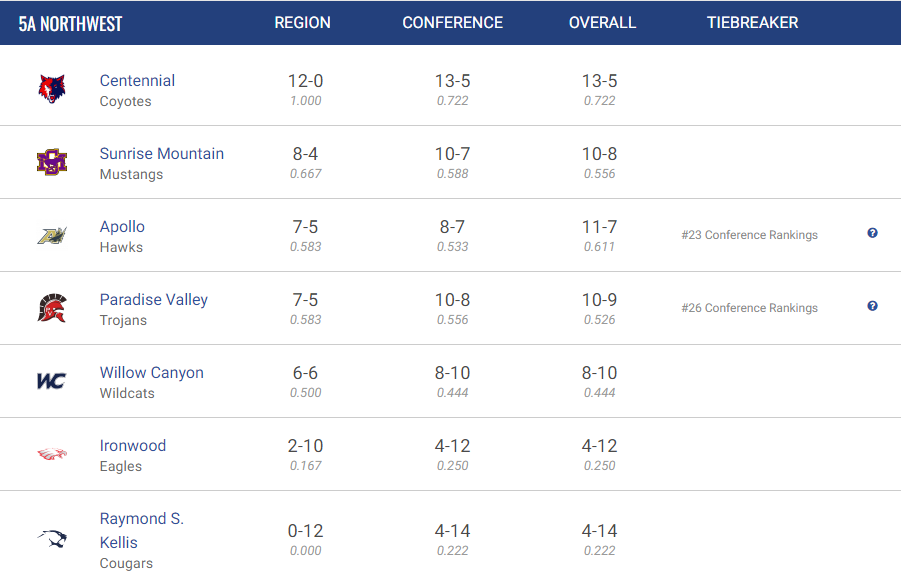Click the Paradise Valley Trojans helmet logo
This screenshot has width=901, height=588.
point(52,308)
